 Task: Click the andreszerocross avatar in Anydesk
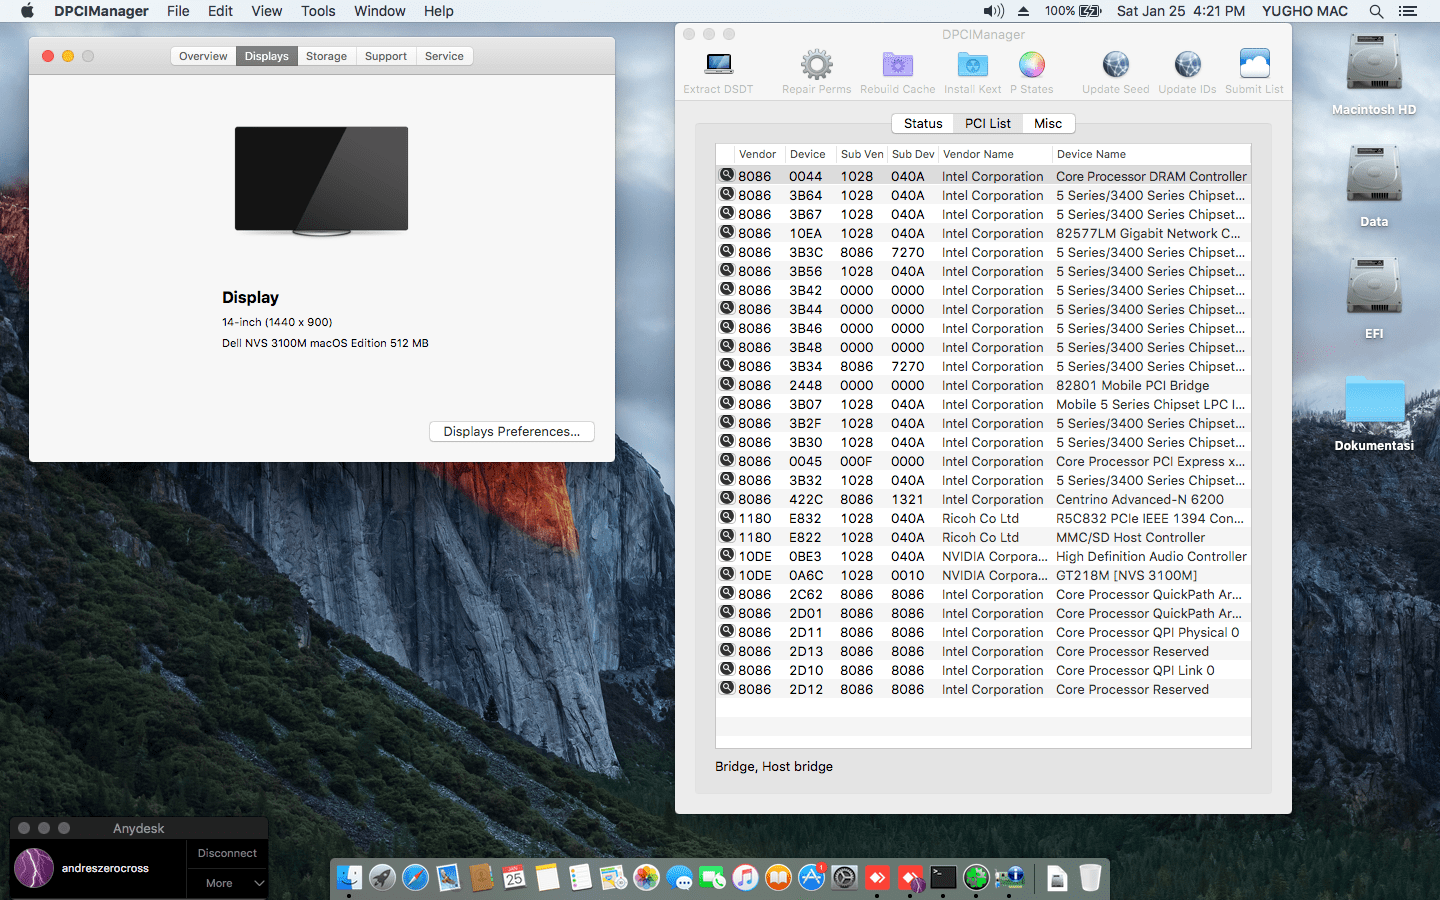pos(34,868)
